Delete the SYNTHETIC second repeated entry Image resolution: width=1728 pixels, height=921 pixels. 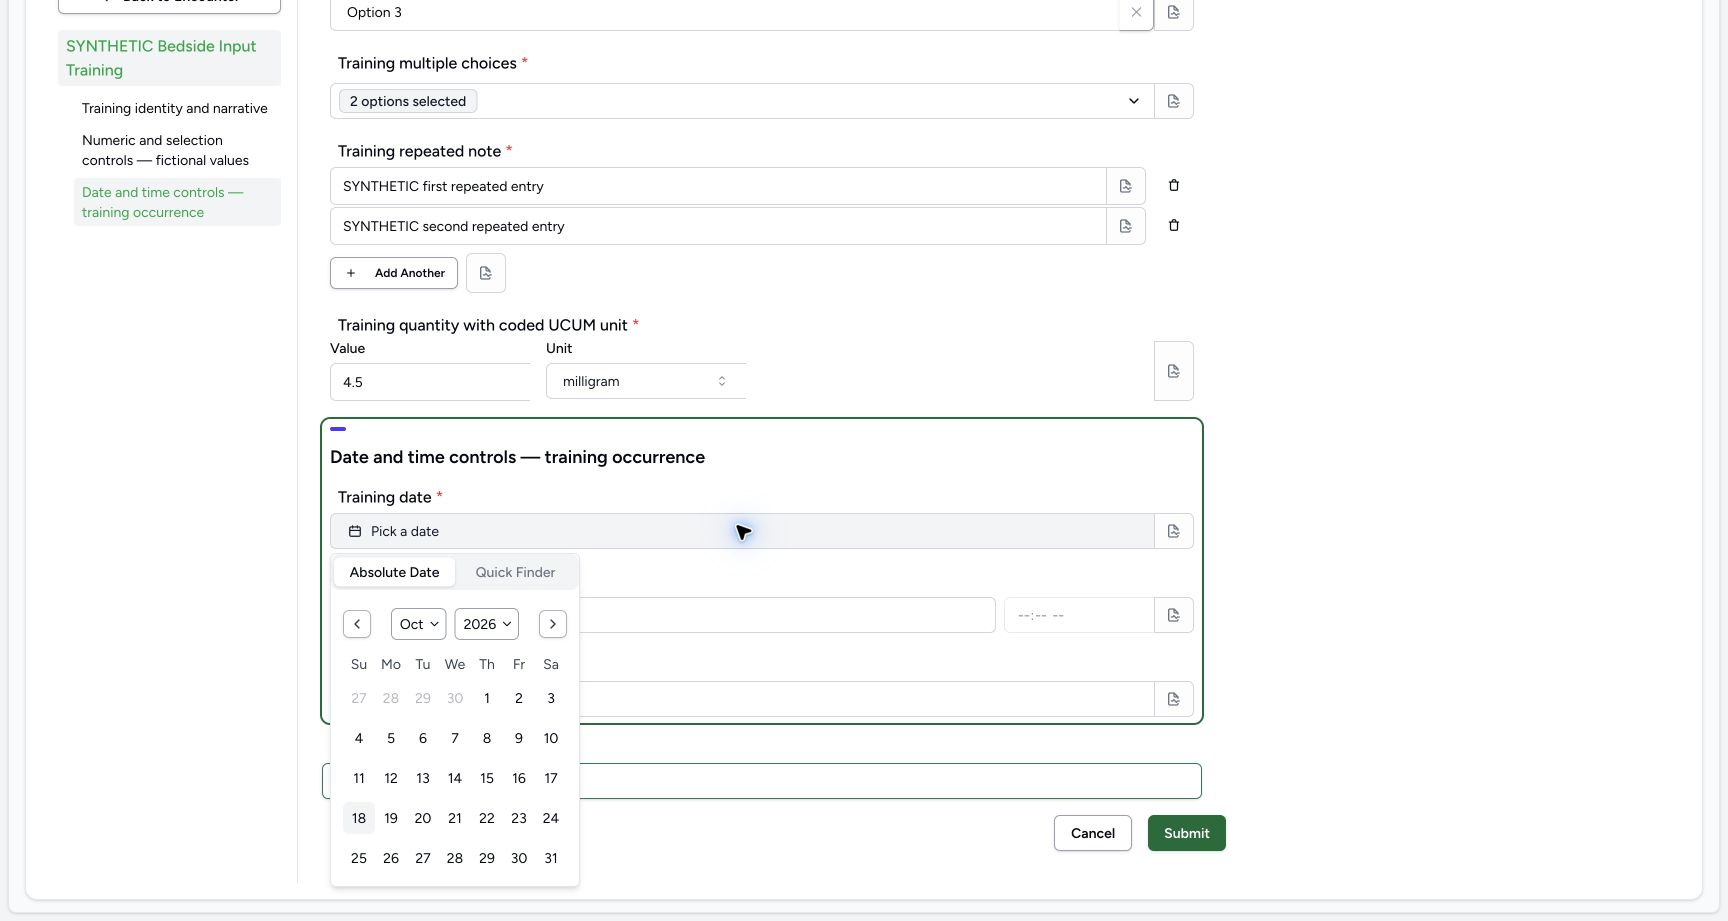coord(1174,225)
